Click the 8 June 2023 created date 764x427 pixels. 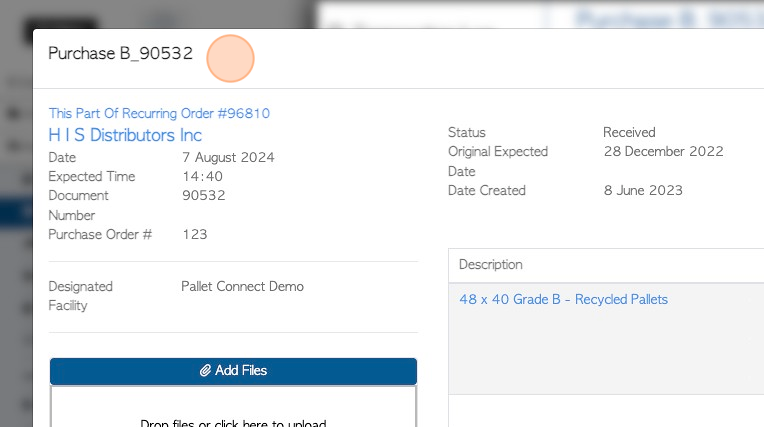click(643, 190)
